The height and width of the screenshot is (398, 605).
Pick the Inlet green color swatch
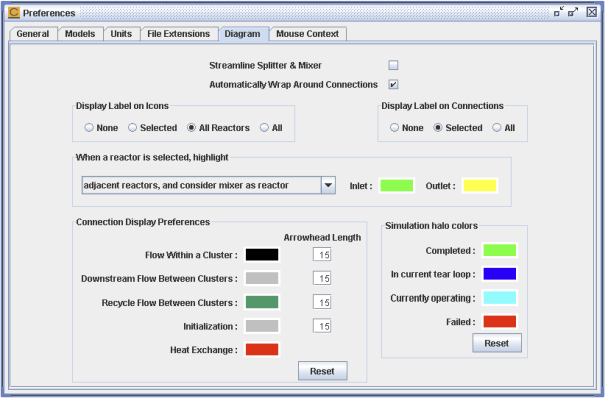click(397, 186)
